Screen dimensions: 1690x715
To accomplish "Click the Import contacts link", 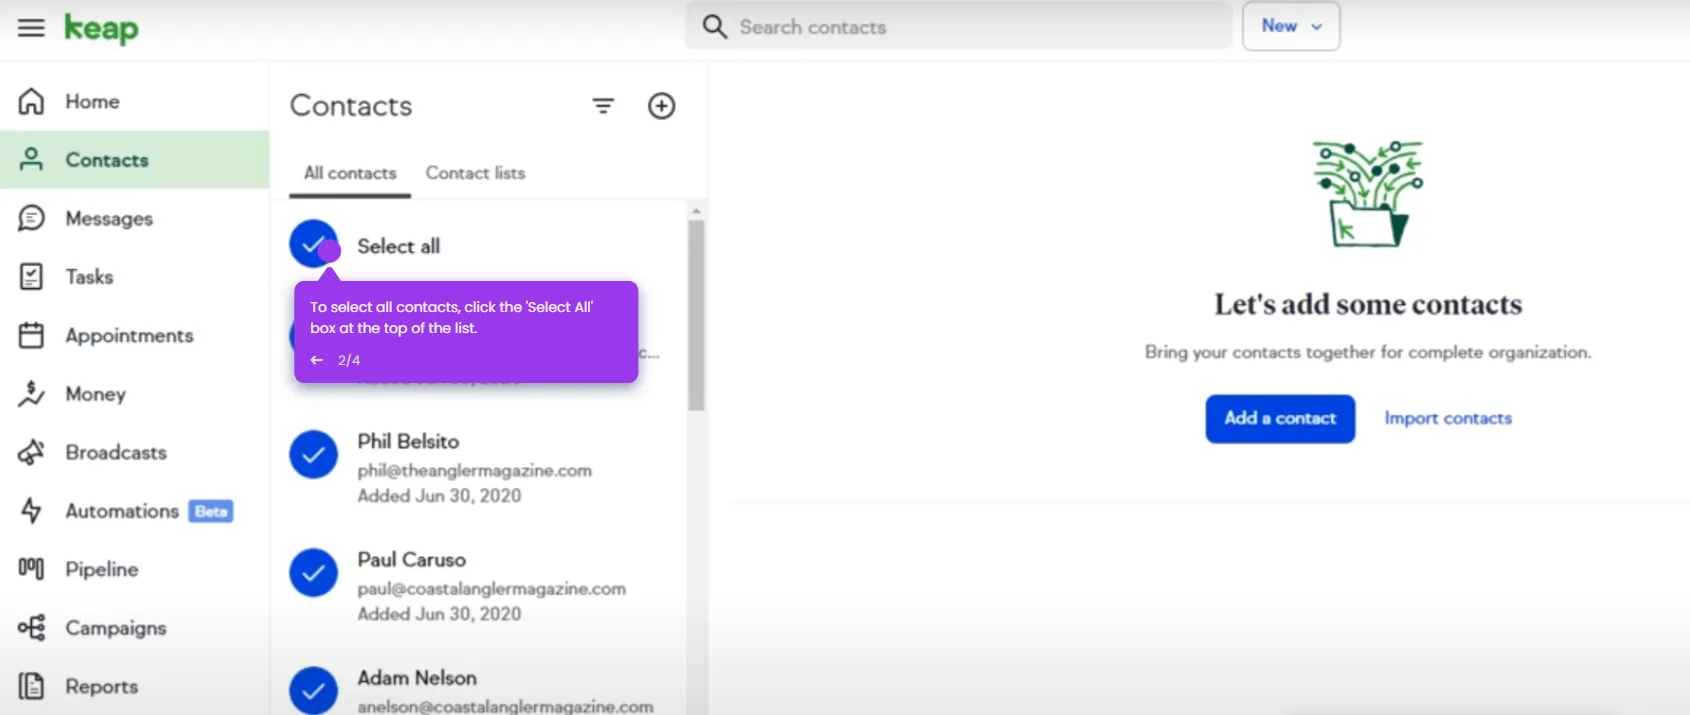I will click(1448, 418).
